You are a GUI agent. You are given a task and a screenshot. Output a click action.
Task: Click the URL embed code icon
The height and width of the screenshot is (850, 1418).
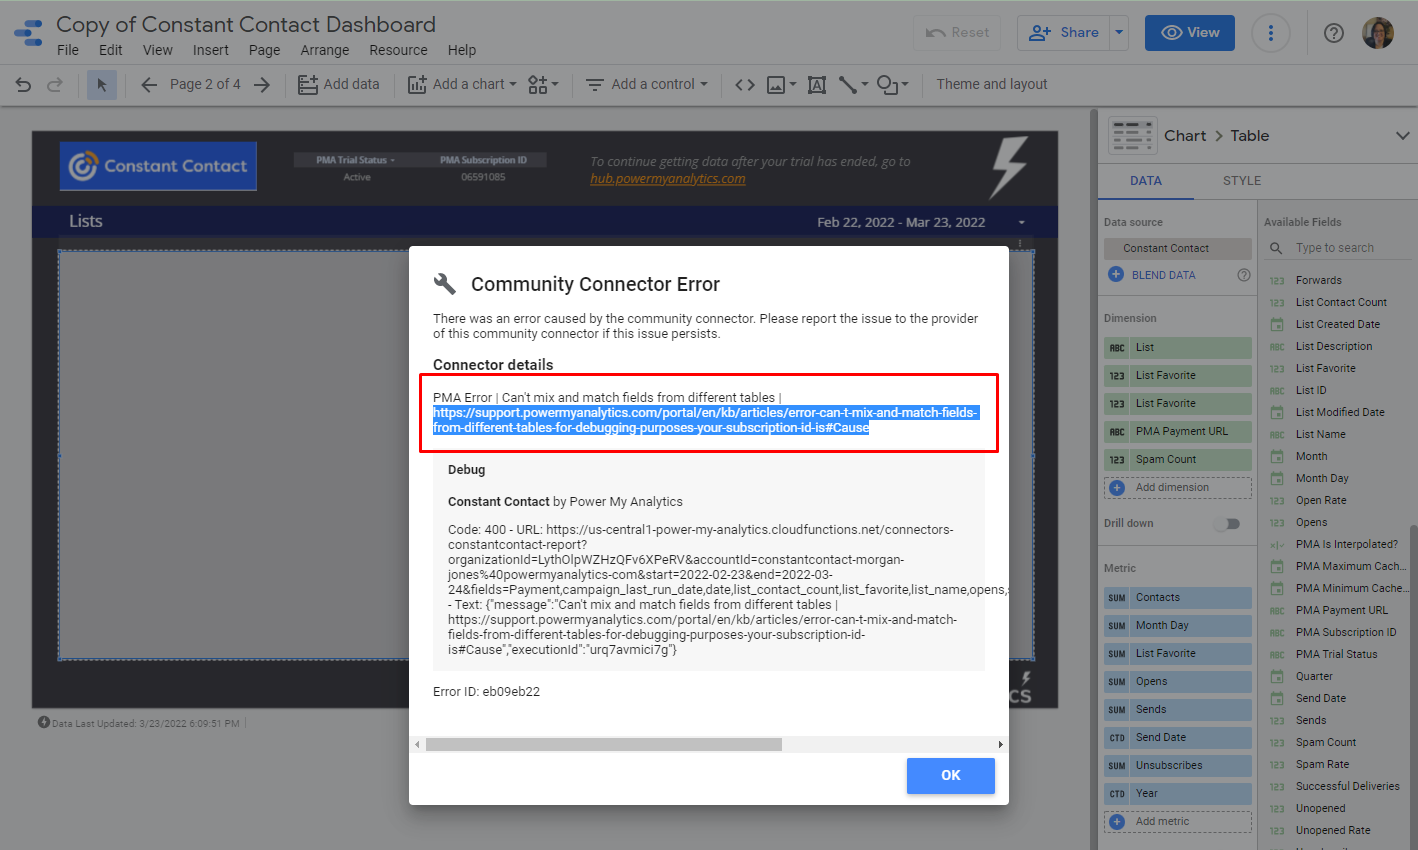pyautogui.click(x=745, y=85)
